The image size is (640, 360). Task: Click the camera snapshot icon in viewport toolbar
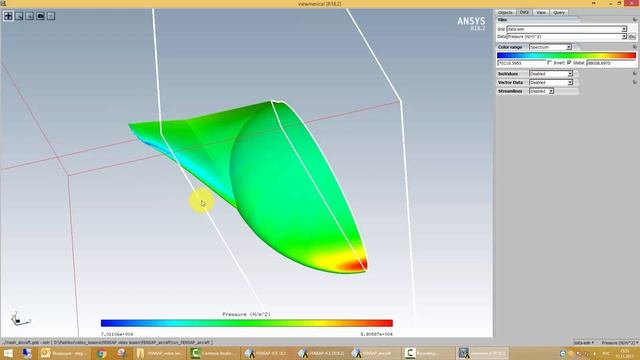point(40,16)
